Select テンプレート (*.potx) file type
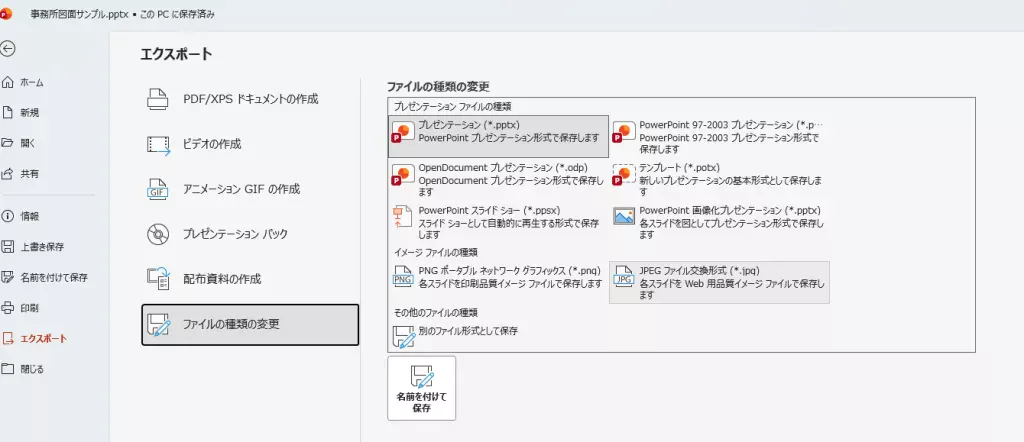Viewport: 1024px width, 442px height. tap(720, 180)
